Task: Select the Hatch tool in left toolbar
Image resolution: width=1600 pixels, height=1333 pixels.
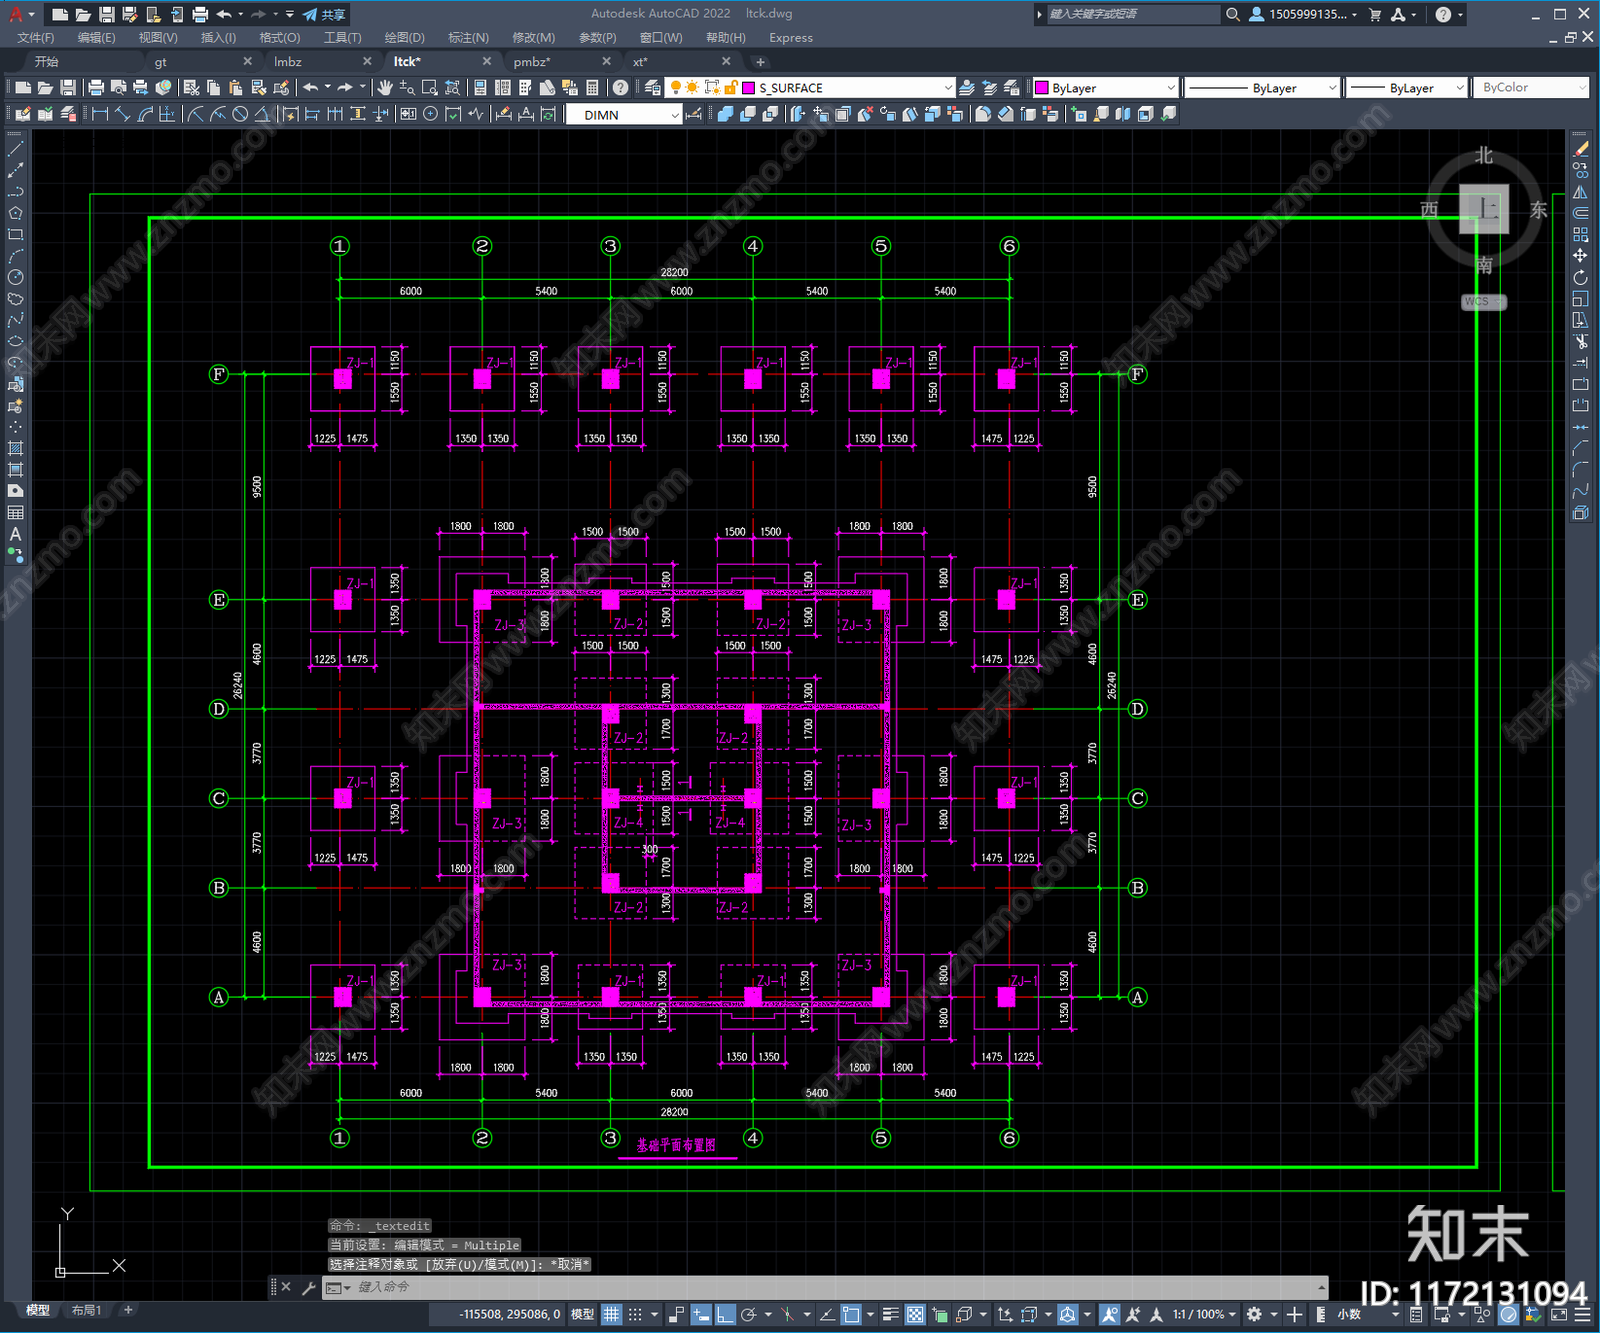Action: (x=15, y=448)
